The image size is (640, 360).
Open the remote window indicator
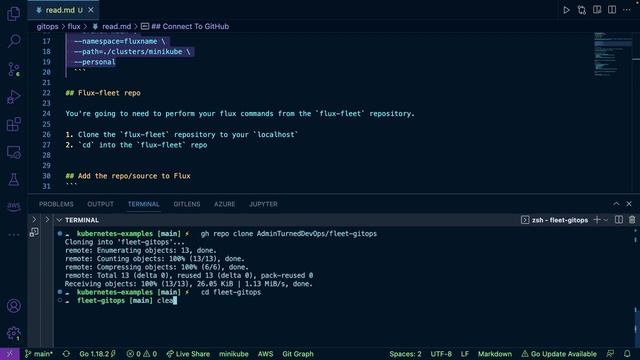click(10, 354)
